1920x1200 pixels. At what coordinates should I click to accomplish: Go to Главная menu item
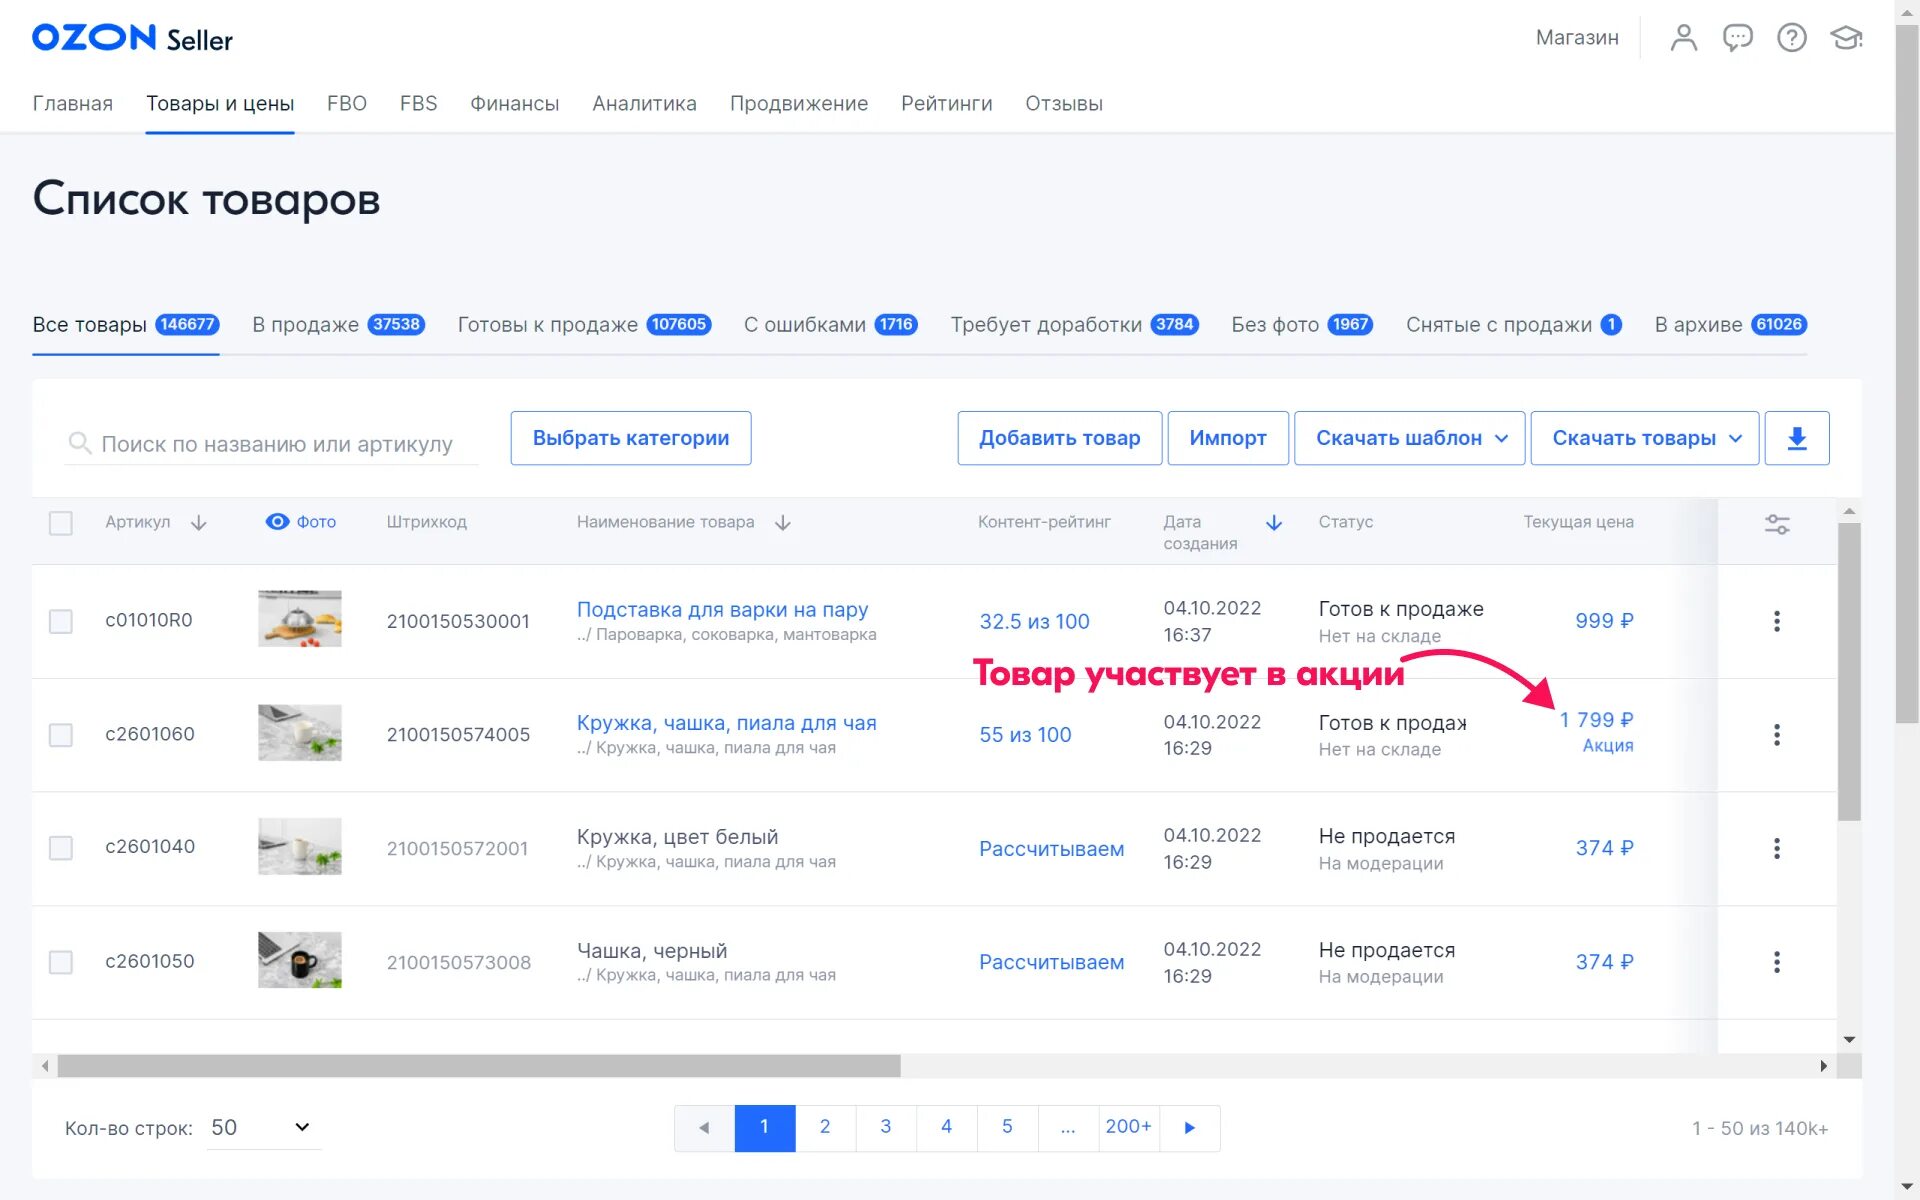[x=73, y=104]
